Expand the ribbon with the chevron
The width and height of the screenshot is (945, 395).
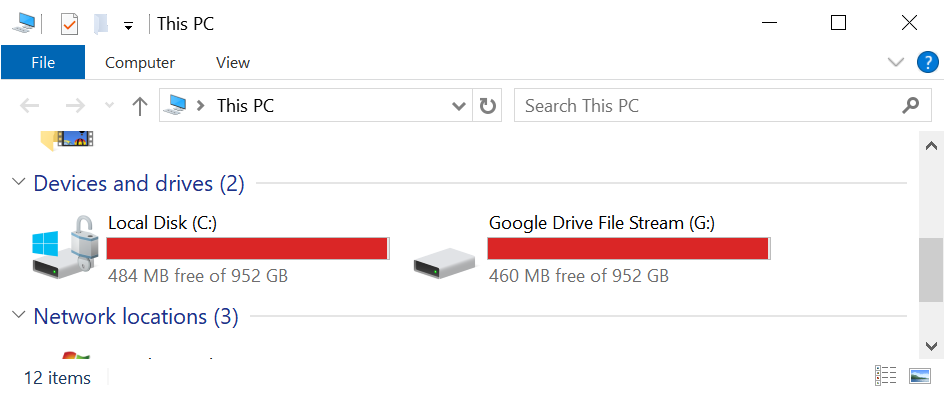pyautogui.click(x=896, y=62)
